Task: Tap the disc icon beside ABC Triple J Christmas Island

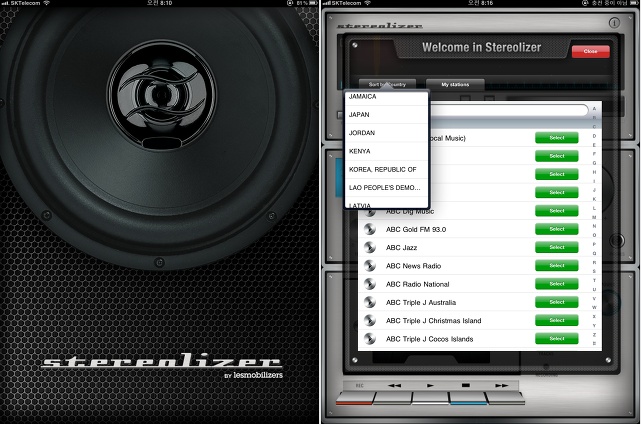Action: [370, 321]
